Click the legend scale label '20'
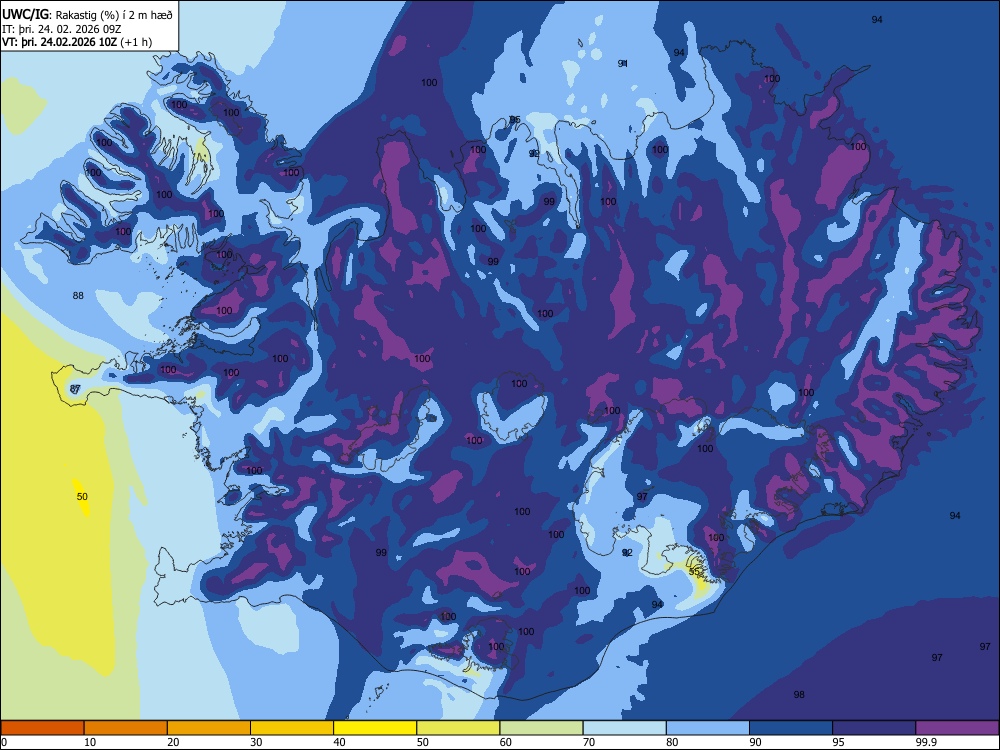The width and height of the screenshot is (1000, 750). [173, 742]
